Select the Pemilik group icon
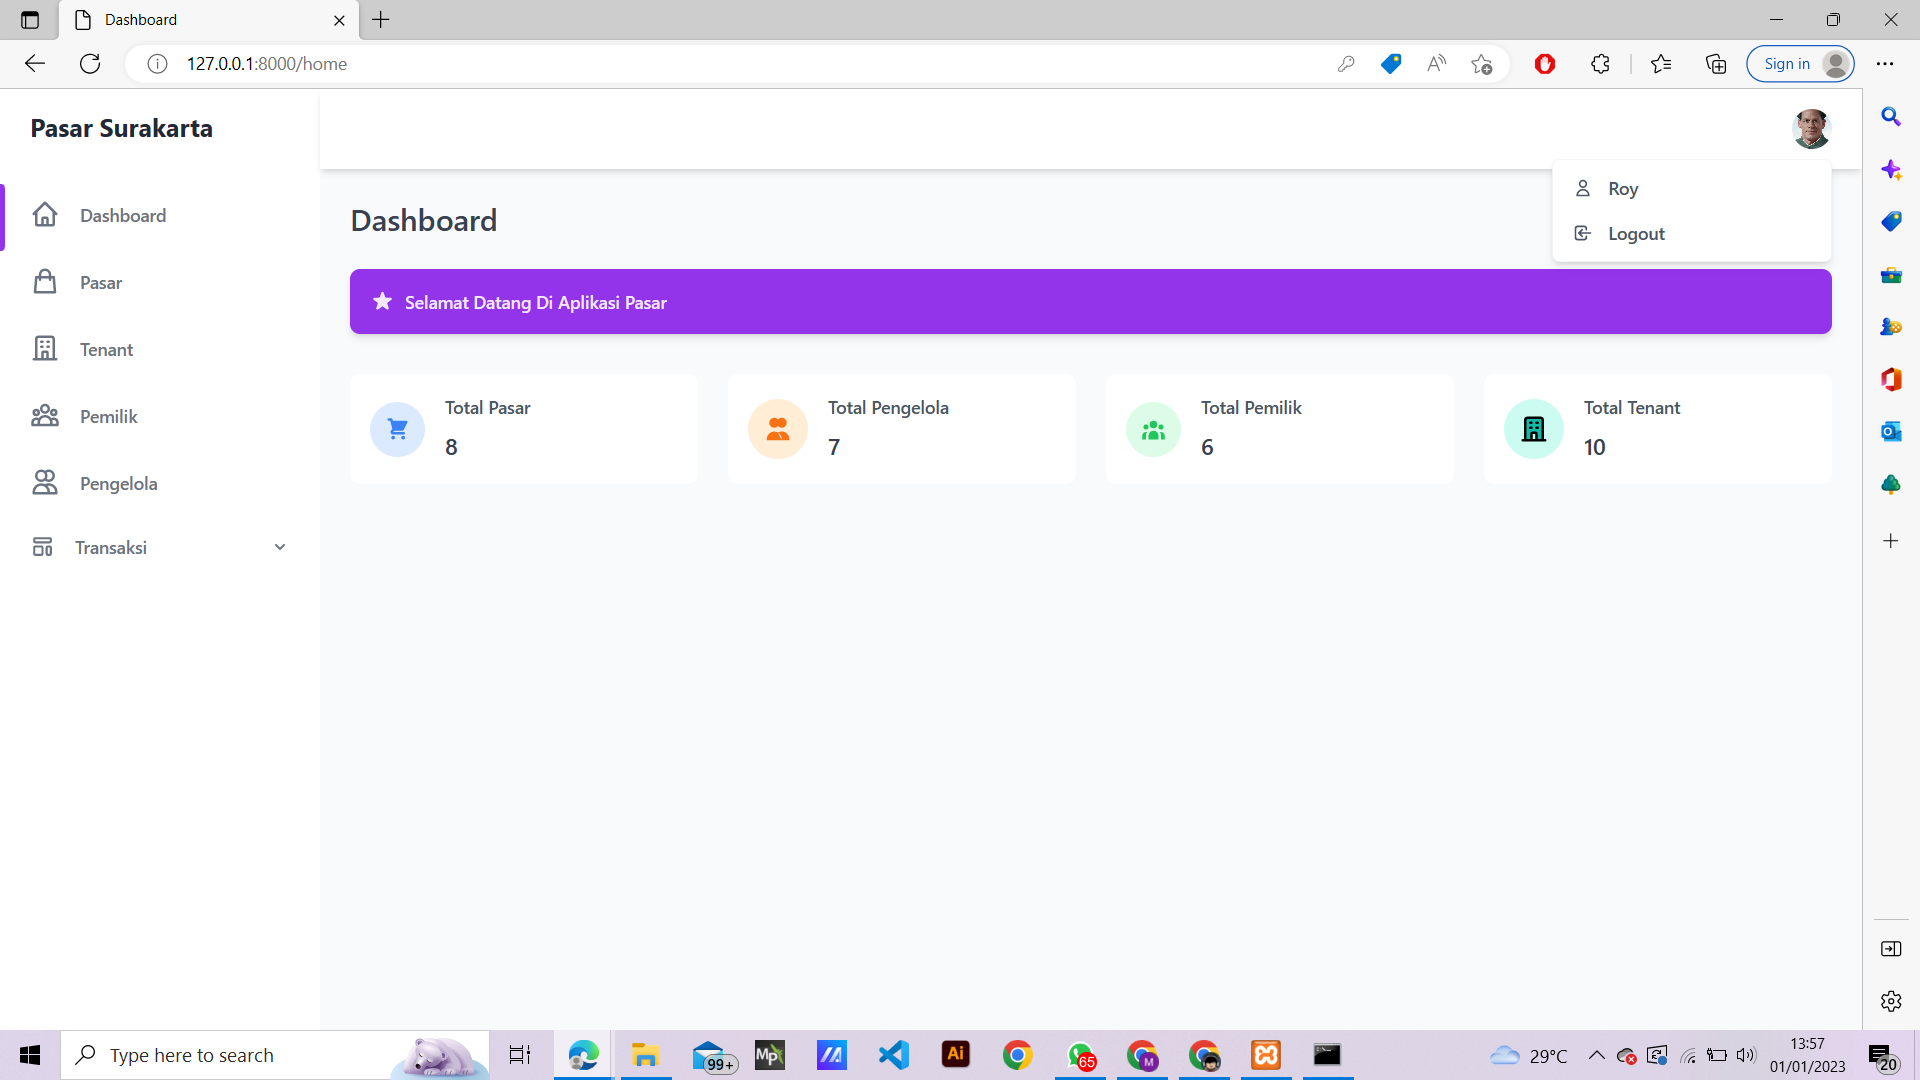 click(x=45, y=416)
